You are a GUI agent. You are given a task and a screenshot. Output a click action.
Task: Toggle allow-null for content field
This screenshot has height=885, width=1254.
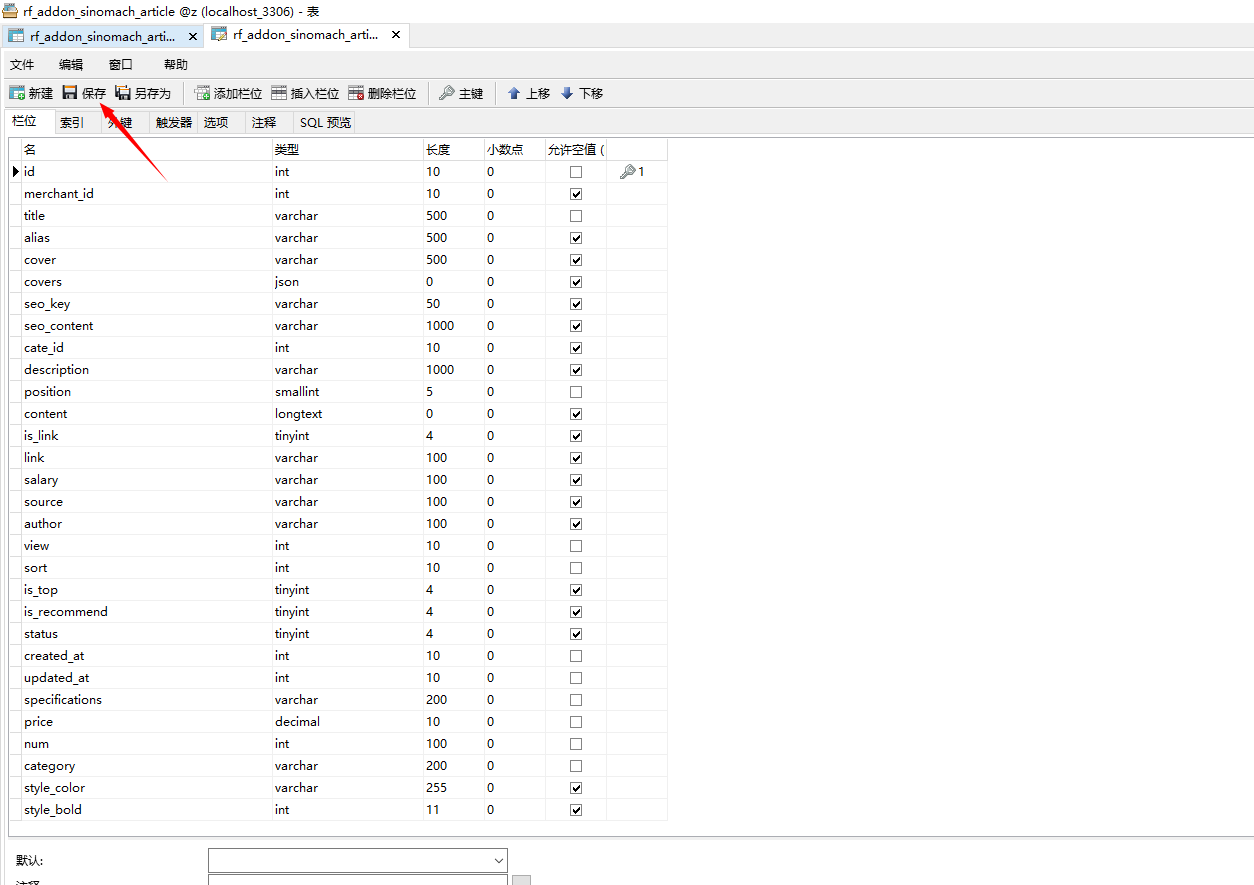tap(576, 414)
